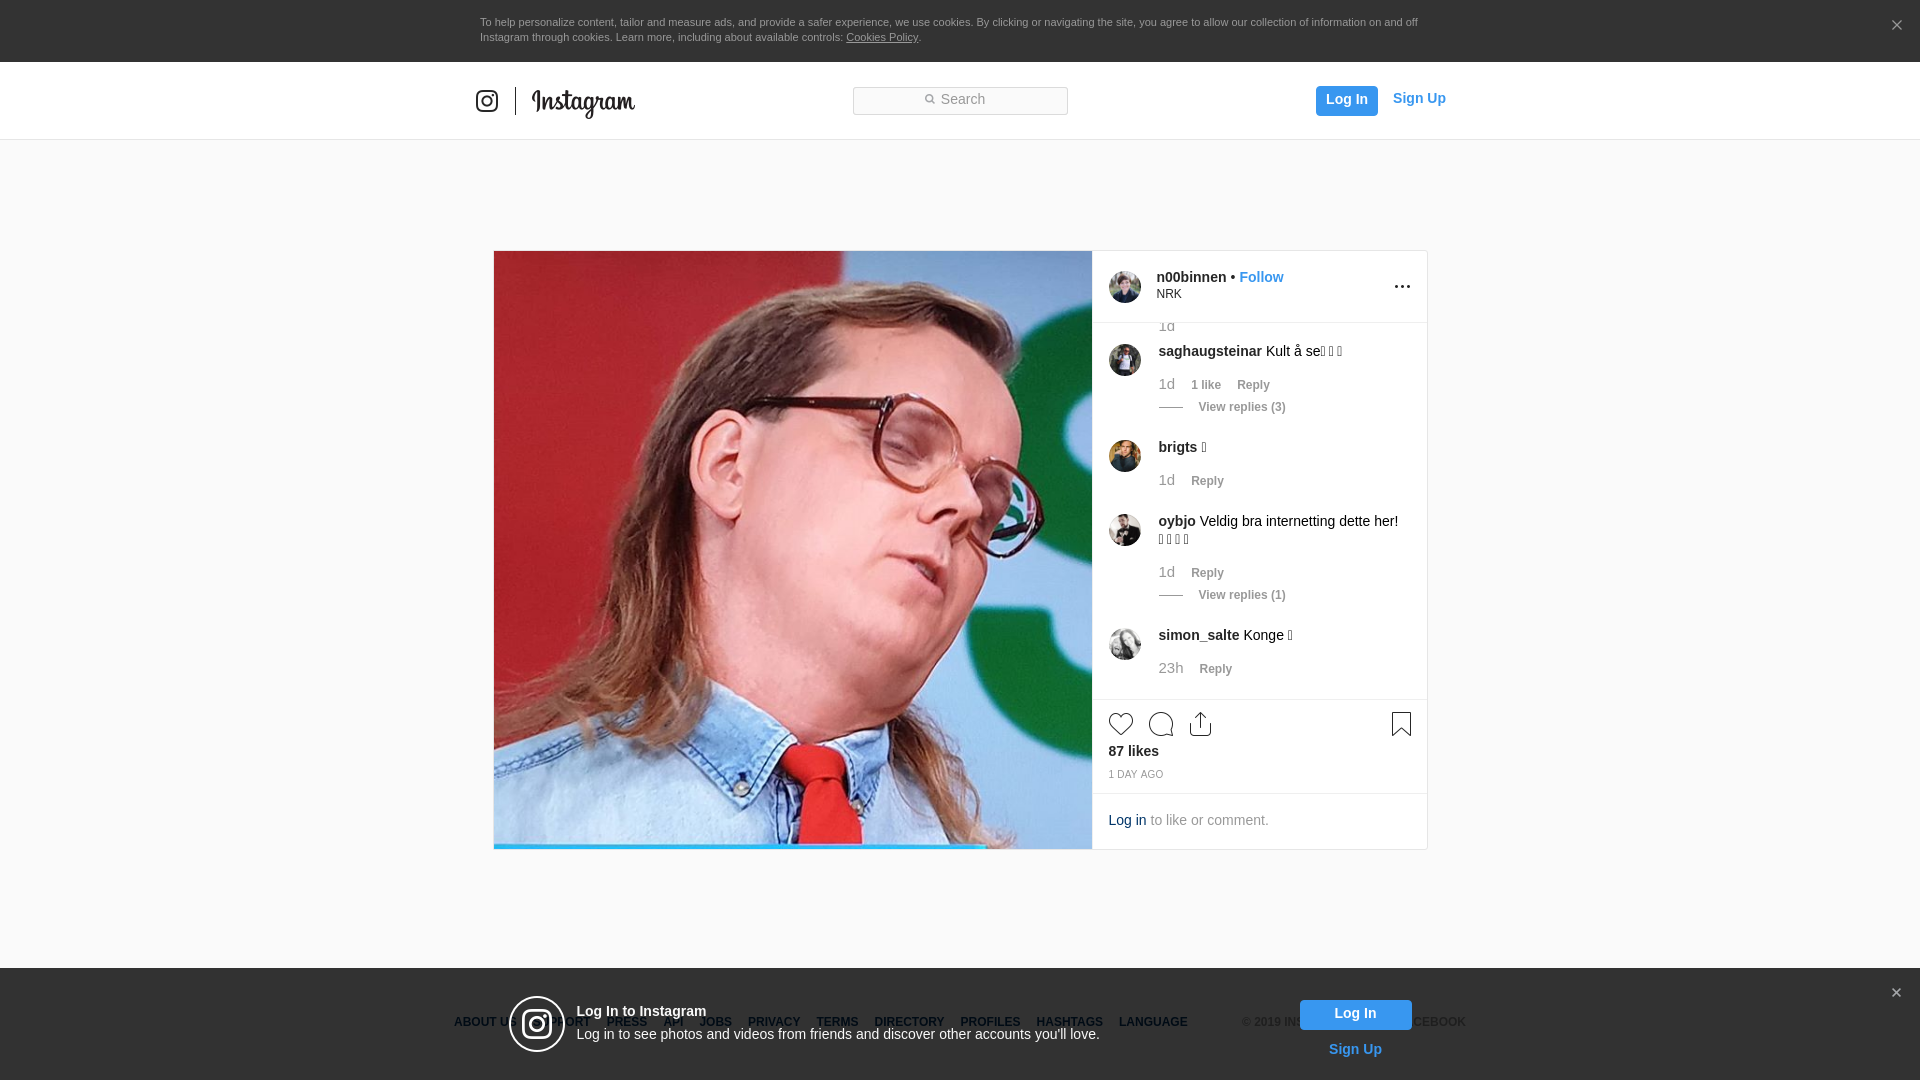Open the simon_salte username link

[x=1198, y=635]
